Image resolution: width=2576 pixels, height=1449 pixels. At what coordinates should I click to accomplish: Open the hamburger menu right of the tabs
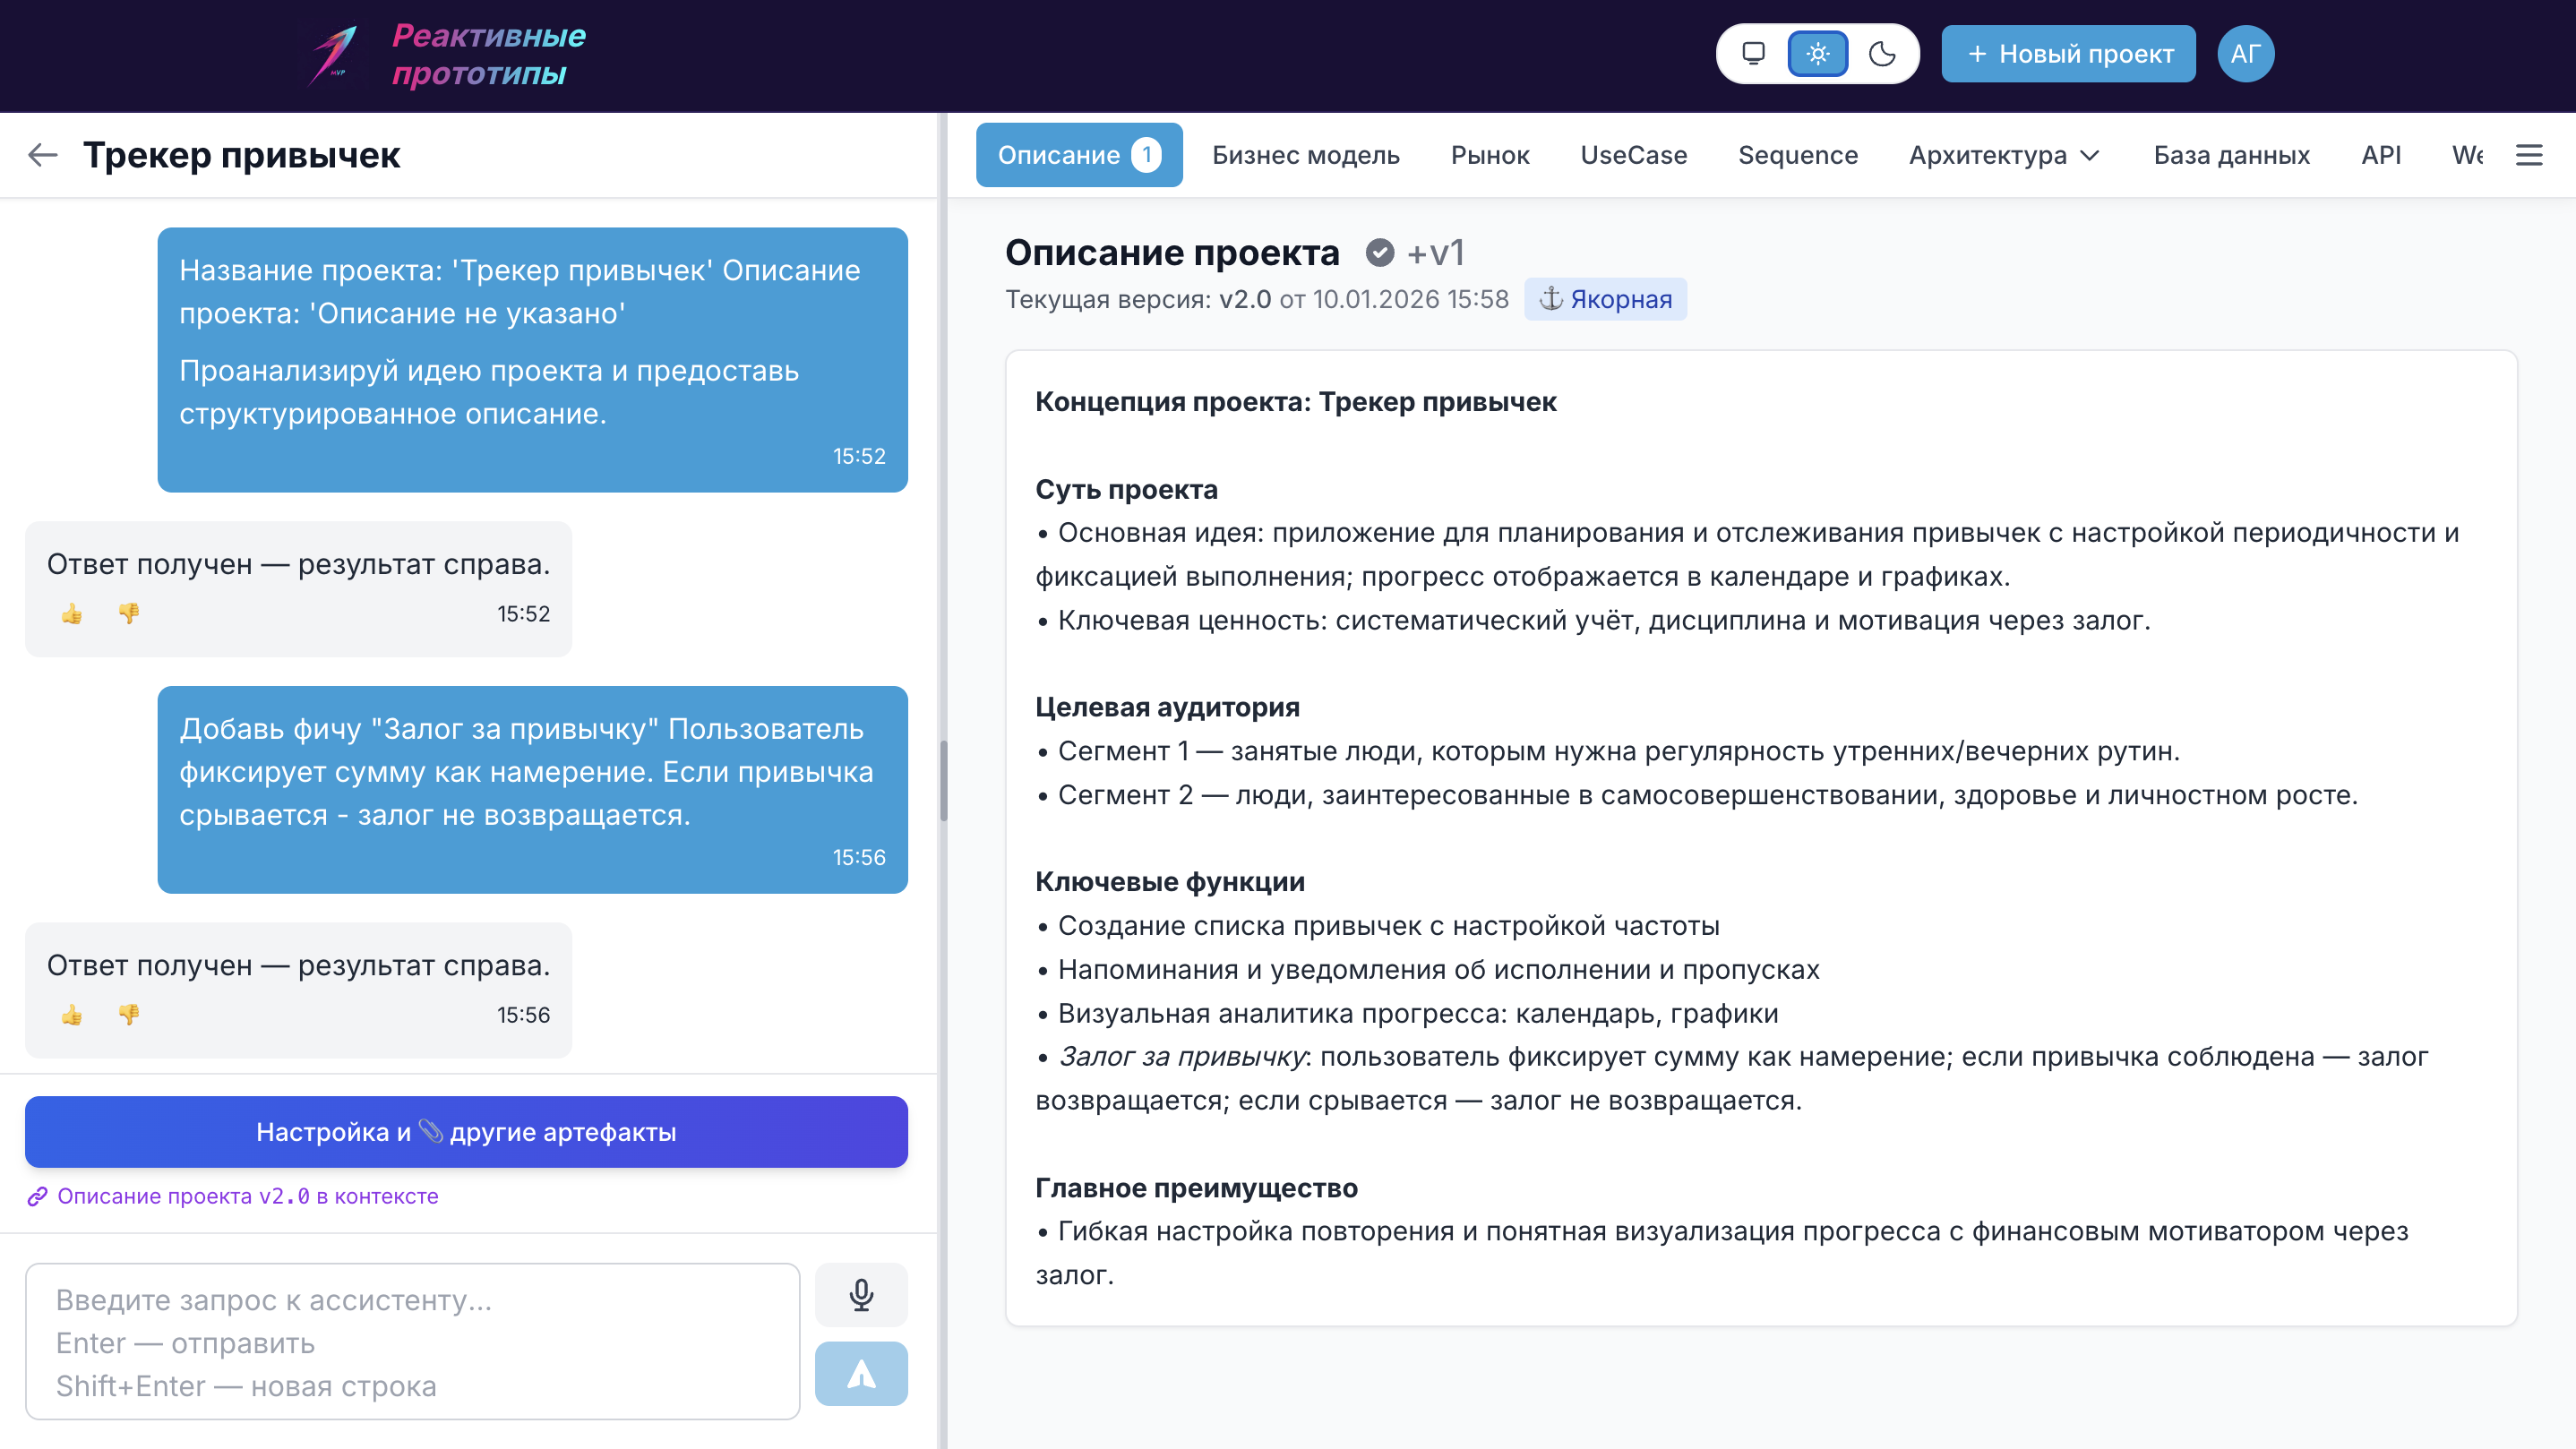[2529, 155]
